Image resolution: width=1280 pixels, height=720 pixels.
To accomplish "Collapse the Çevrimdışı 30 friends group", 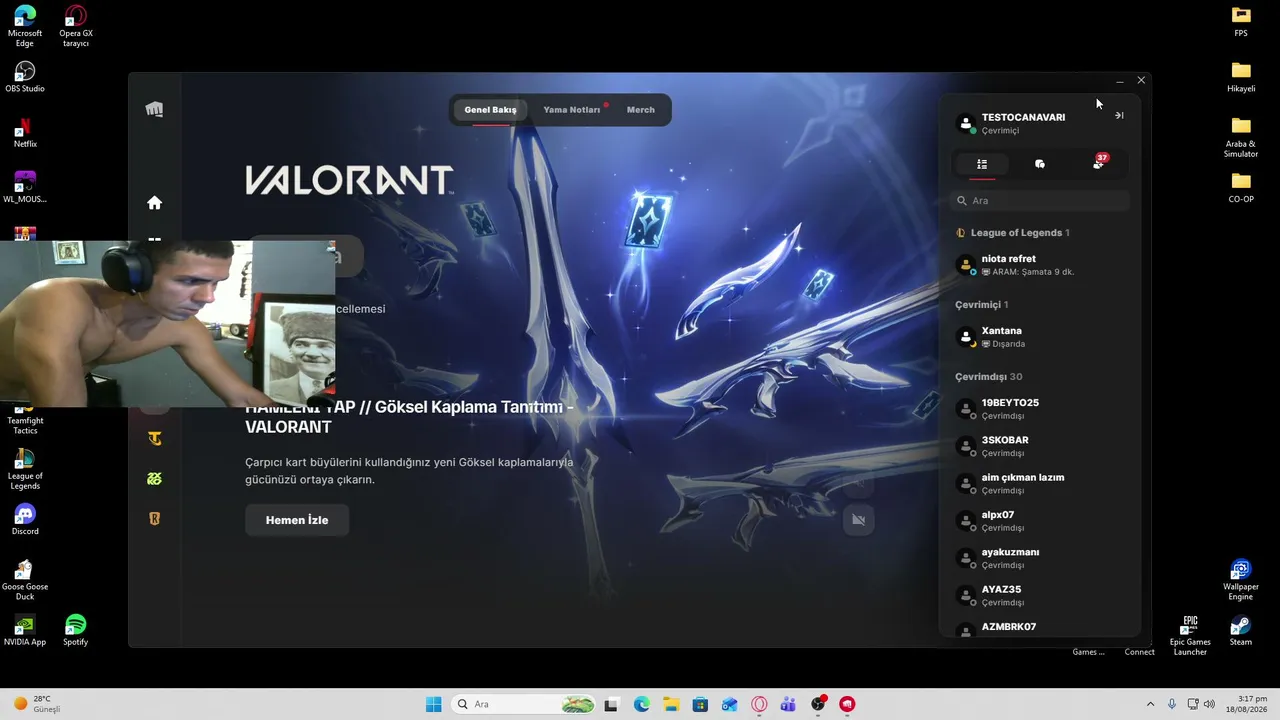I will [988, 377].
